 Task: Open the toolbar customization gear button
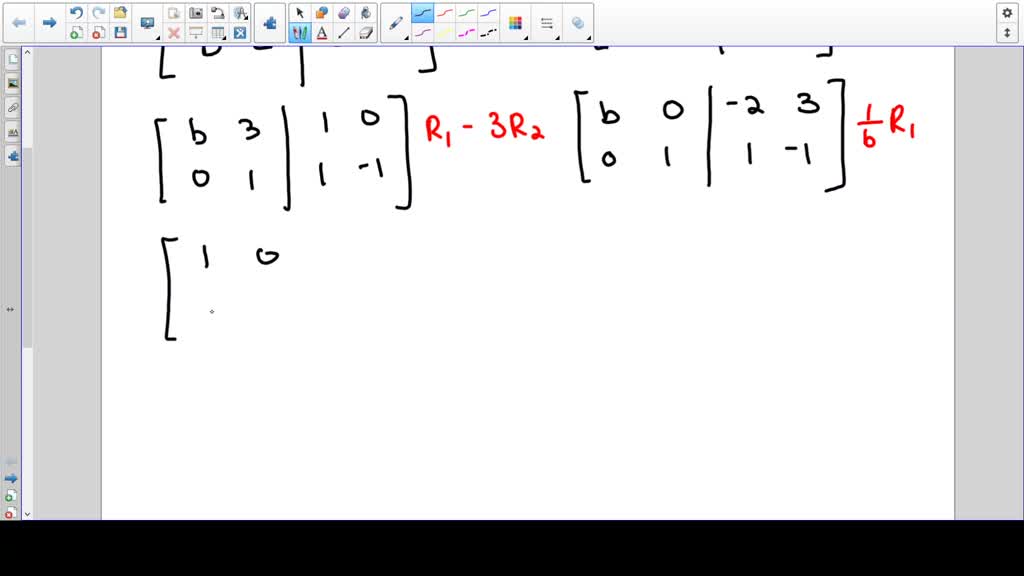point(1008,10)
